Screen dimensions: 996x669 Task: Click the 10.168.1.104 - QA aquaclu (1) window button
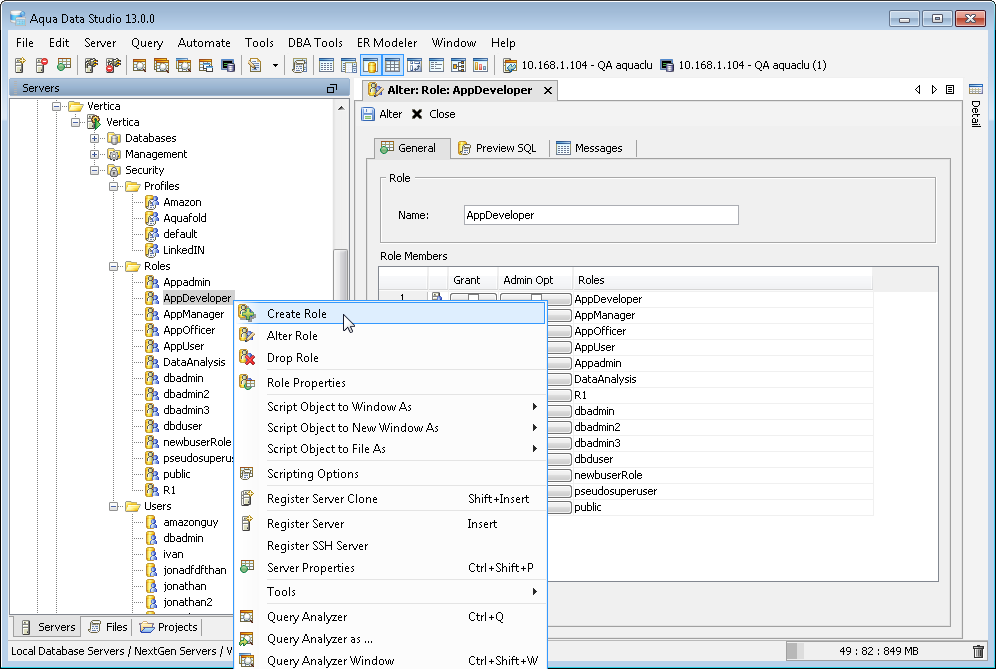point(744,65)
